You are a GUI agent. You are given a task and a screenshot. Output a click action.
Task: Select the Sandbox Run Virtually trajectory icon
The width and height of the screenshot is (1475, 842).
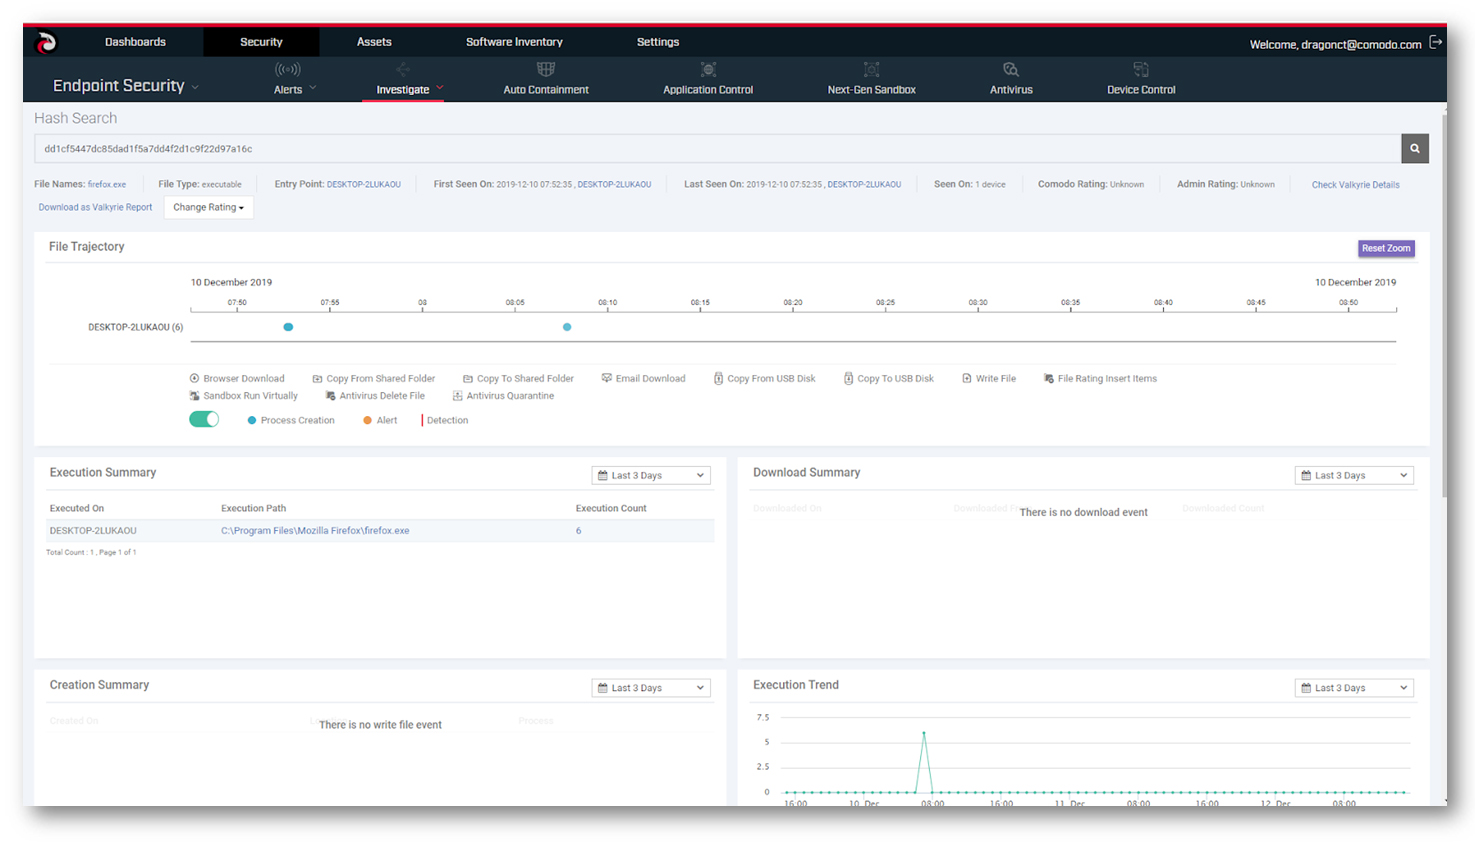[195, 395]
